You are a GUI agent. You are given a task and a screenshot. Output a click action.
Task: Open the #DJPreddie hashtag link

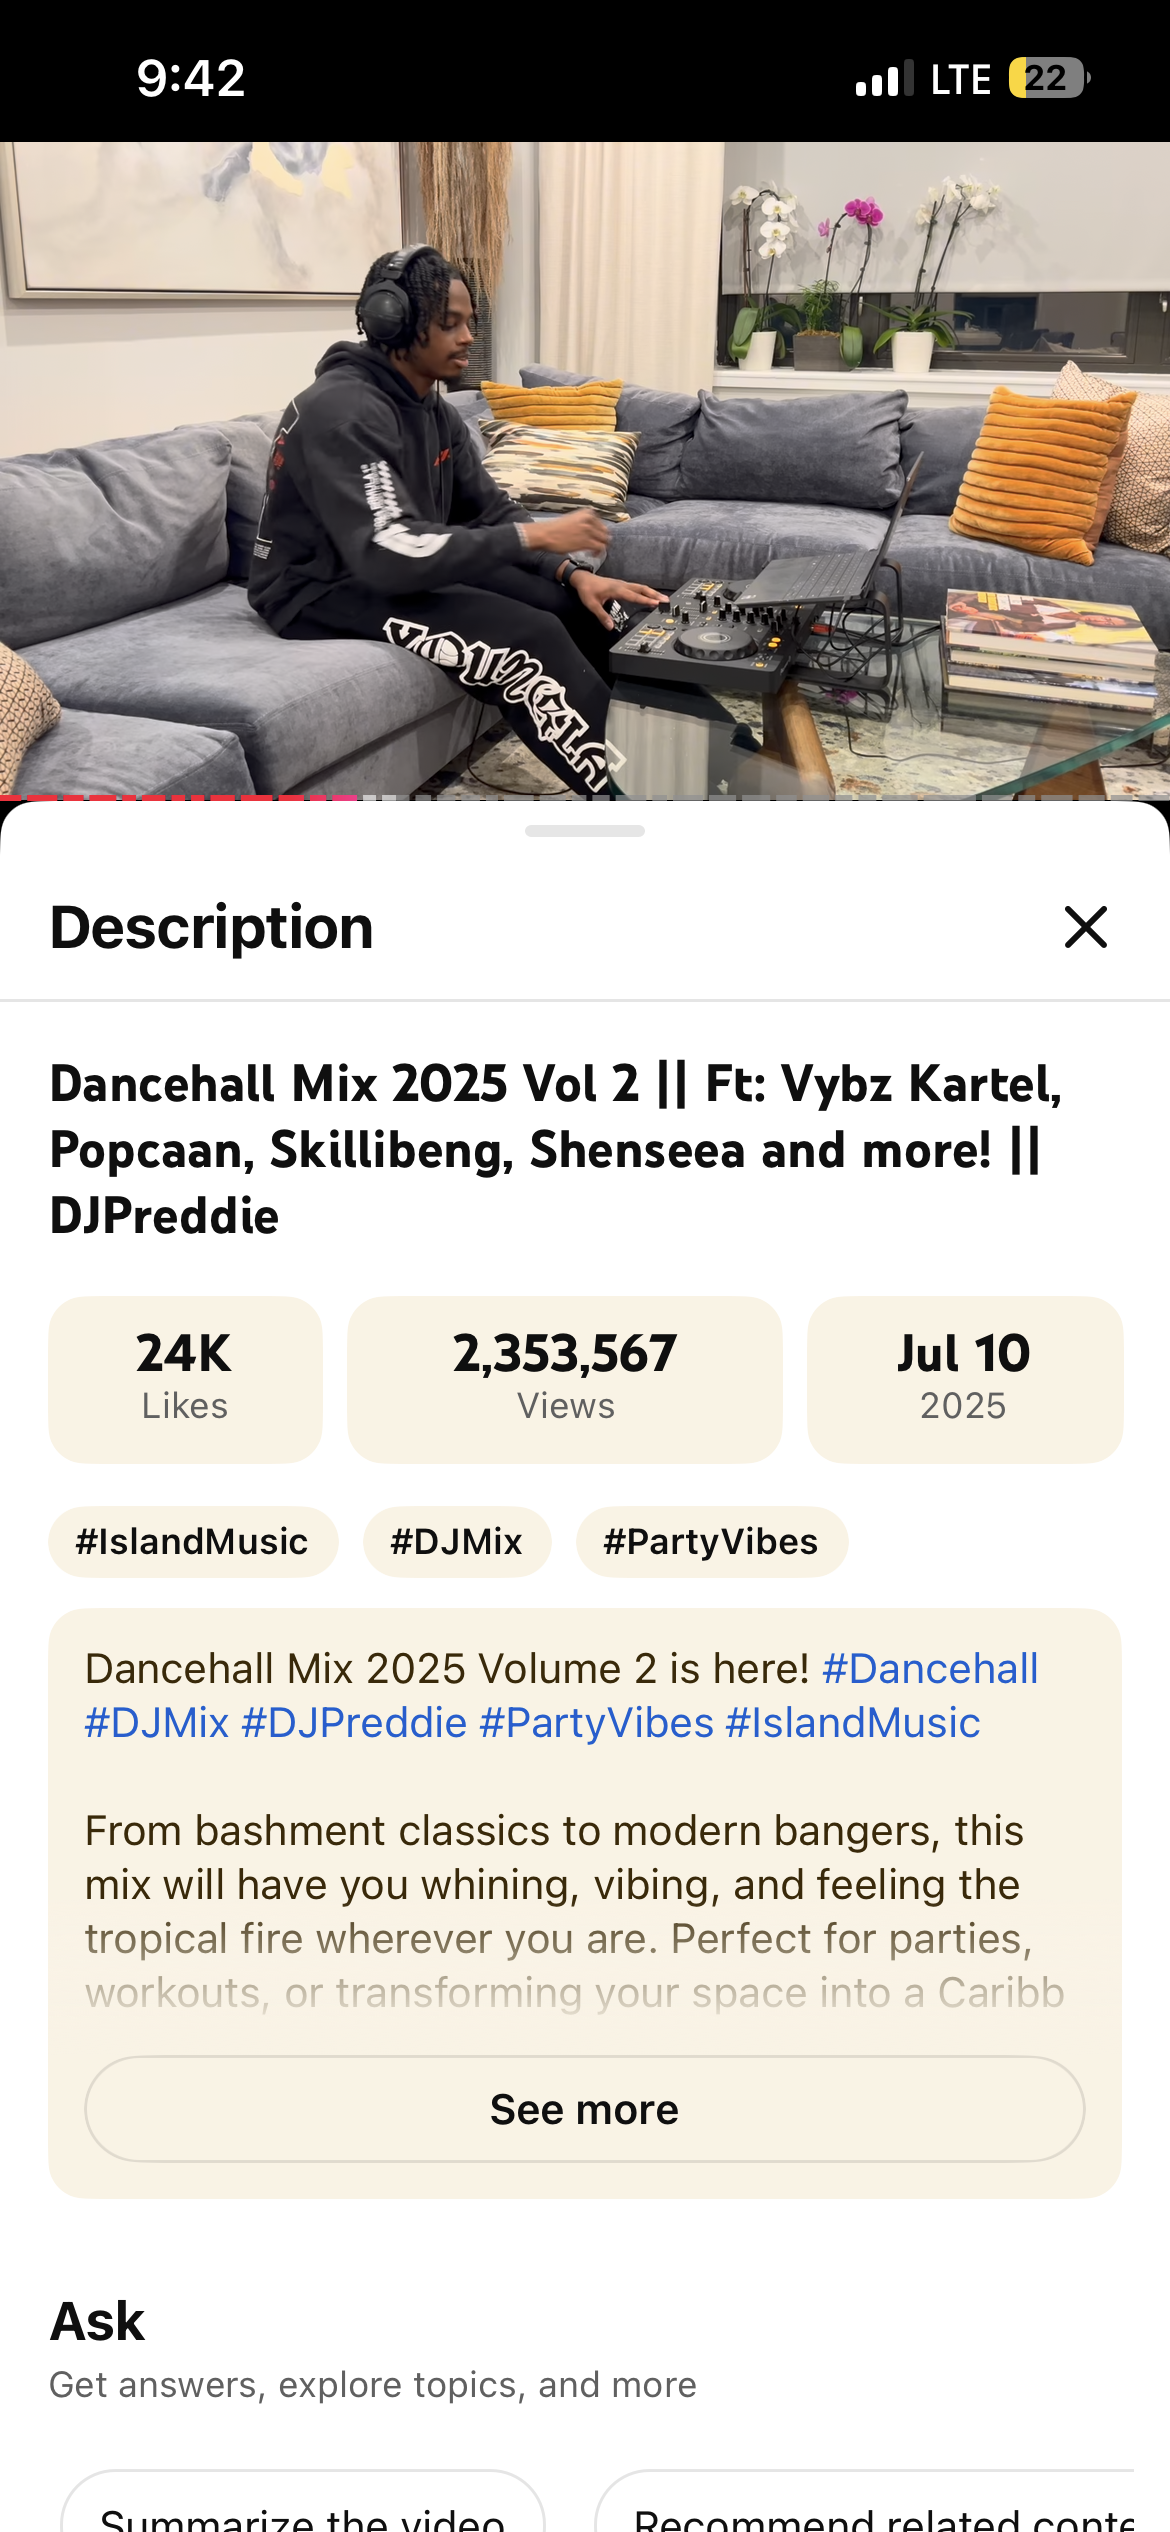354,1722
